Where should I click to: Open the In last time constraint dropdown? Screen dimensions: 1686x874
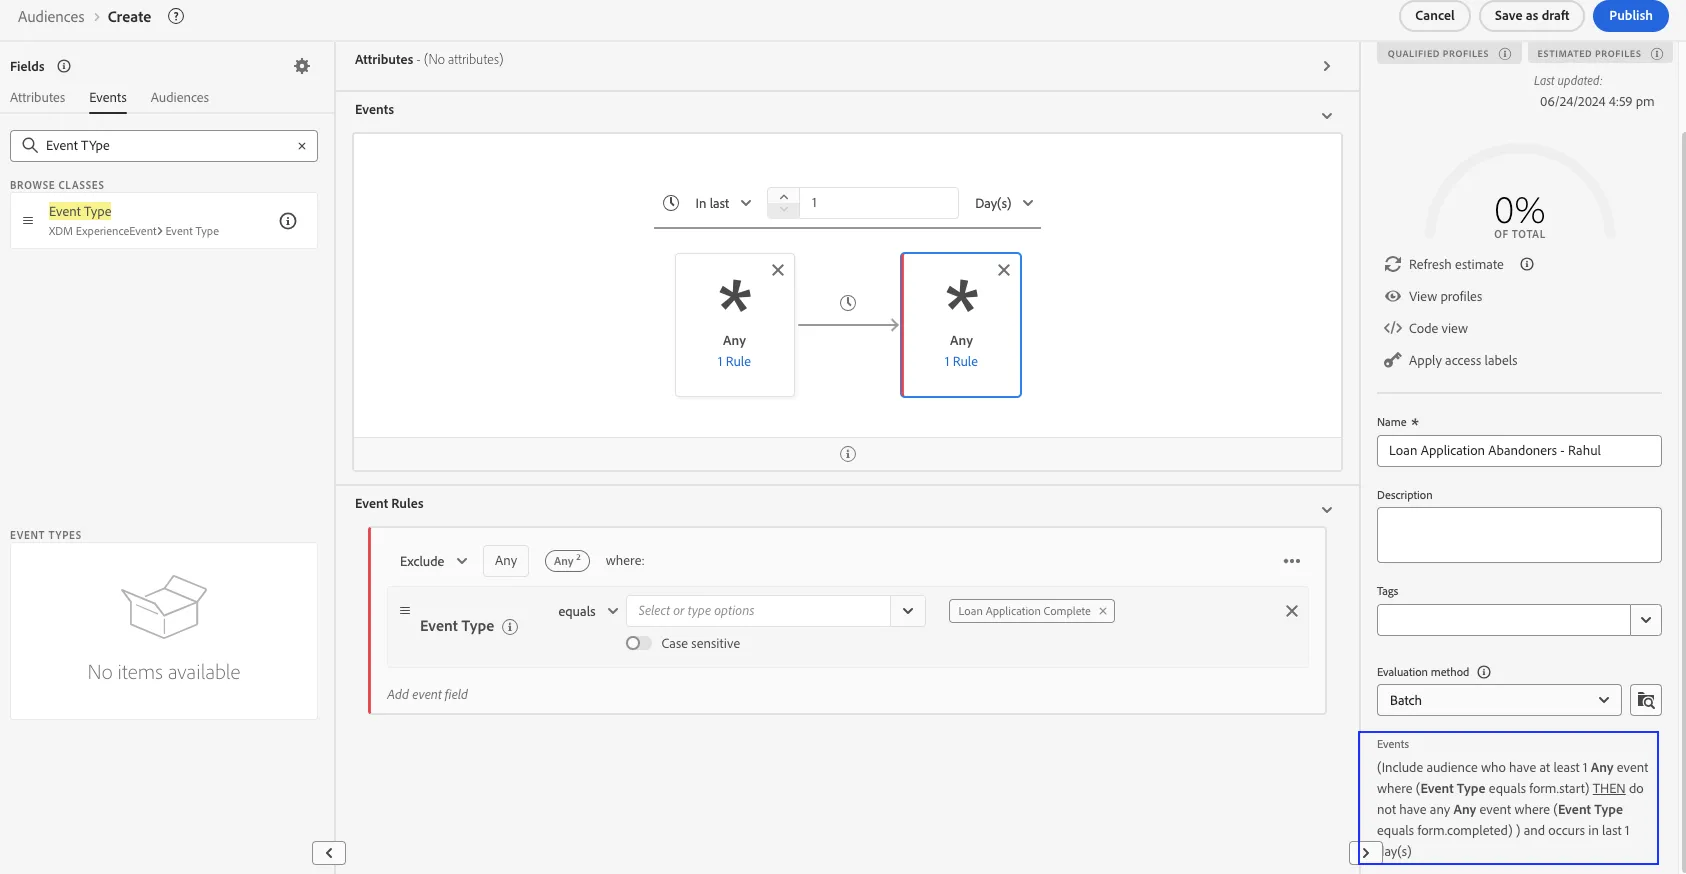coord(723,203)
